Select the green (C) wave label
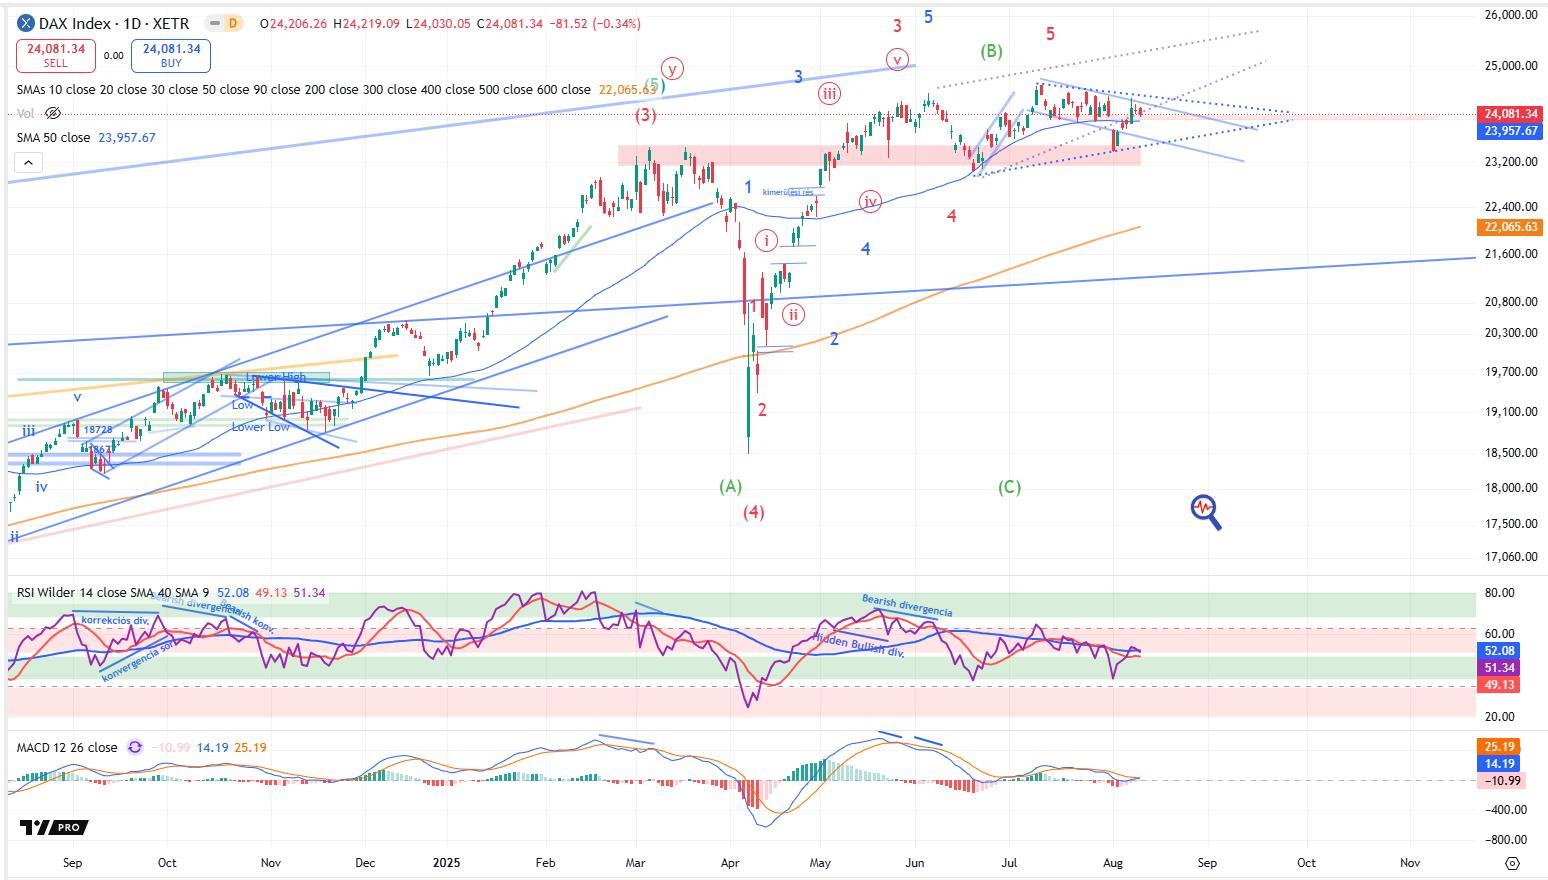This screenshot has width=1548, height=880. pos(1009,487)
